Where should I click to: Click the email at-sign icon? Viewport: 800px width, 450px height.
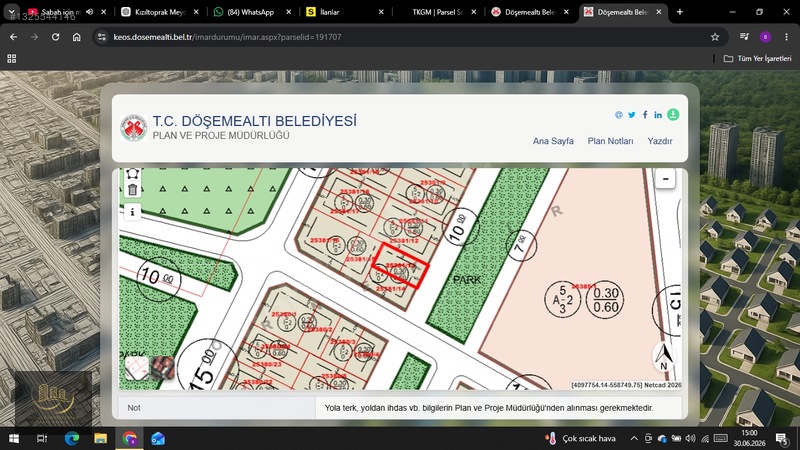(619, 115)
